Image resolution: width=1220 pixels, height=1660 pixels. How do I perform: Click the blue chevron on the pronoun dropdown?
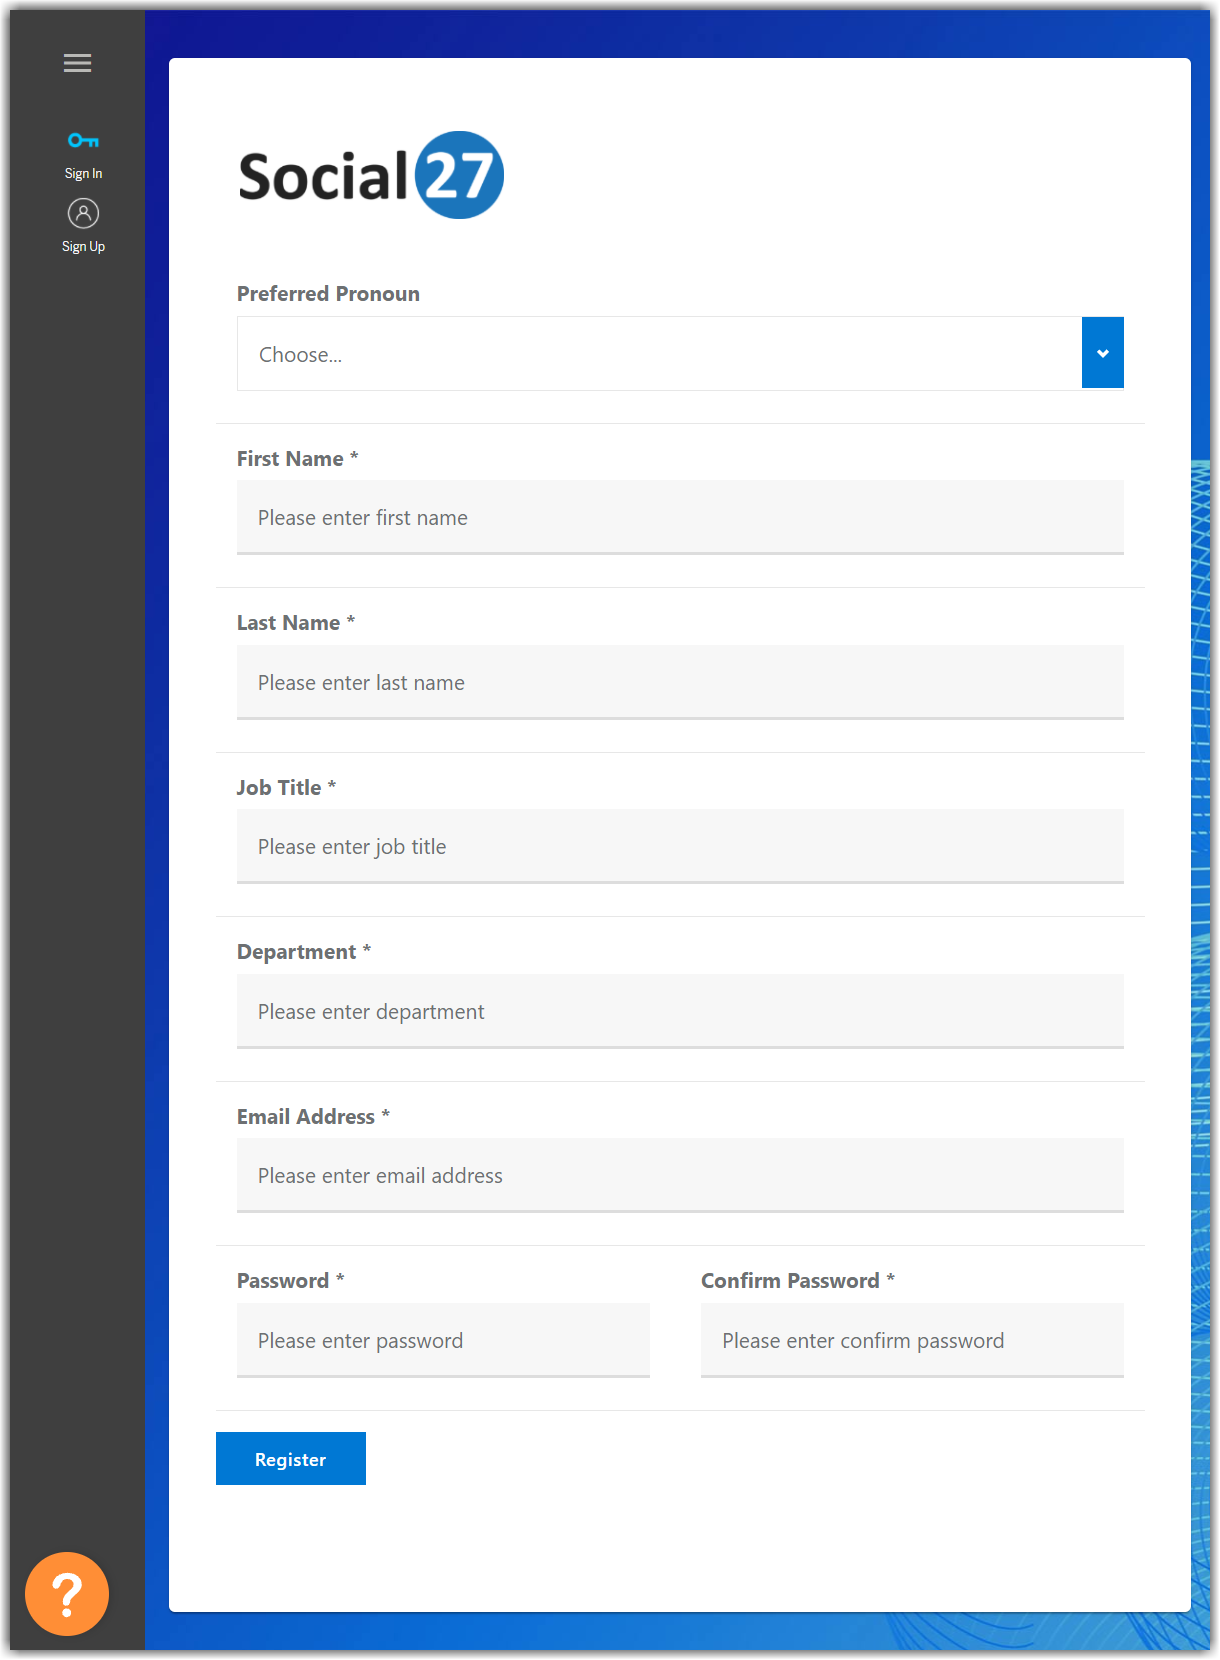tap(1102, 353)
